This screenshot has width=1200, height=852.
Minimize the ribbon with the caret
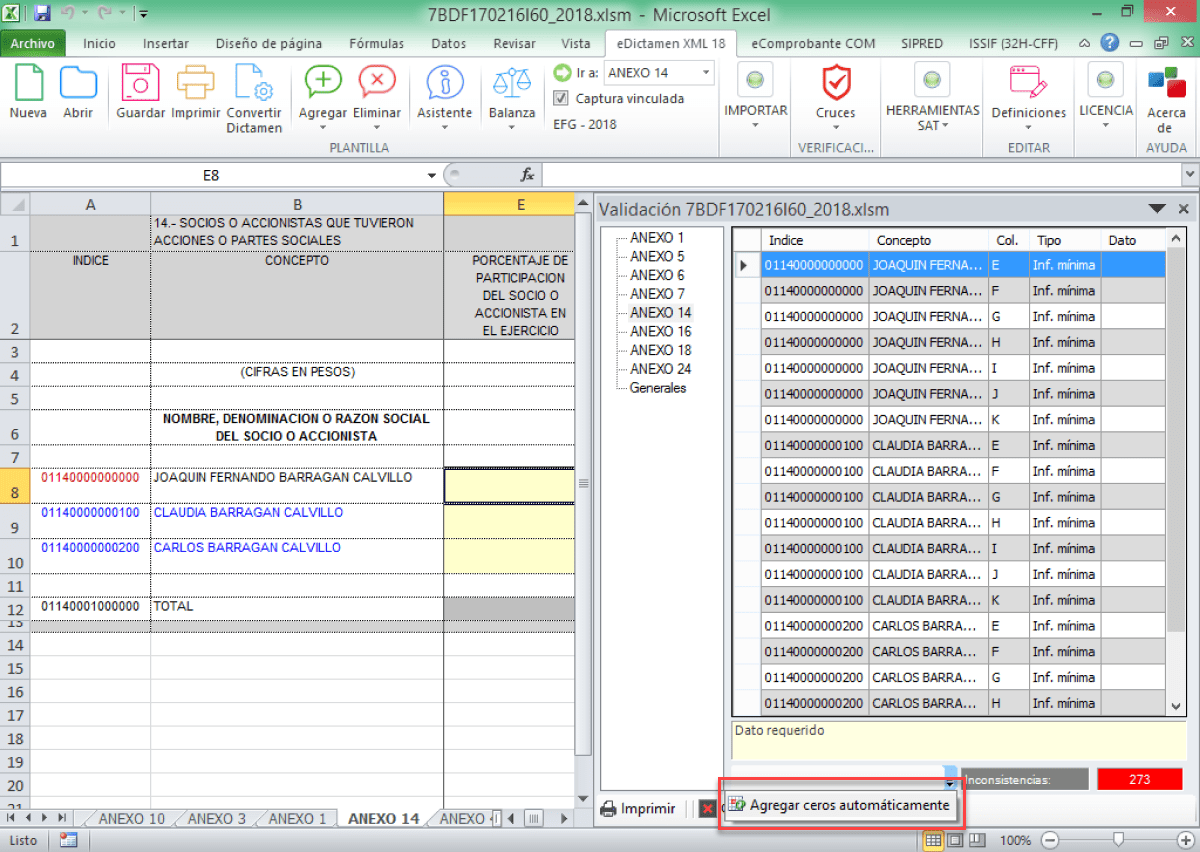click(x=1086, y=43)
